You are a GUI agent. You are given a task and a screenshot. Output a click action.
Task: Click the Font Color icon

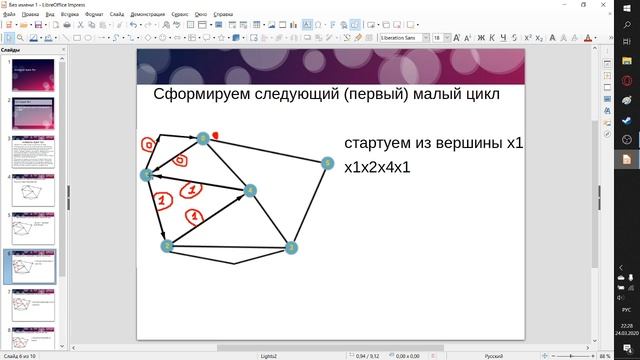point(588,38)
